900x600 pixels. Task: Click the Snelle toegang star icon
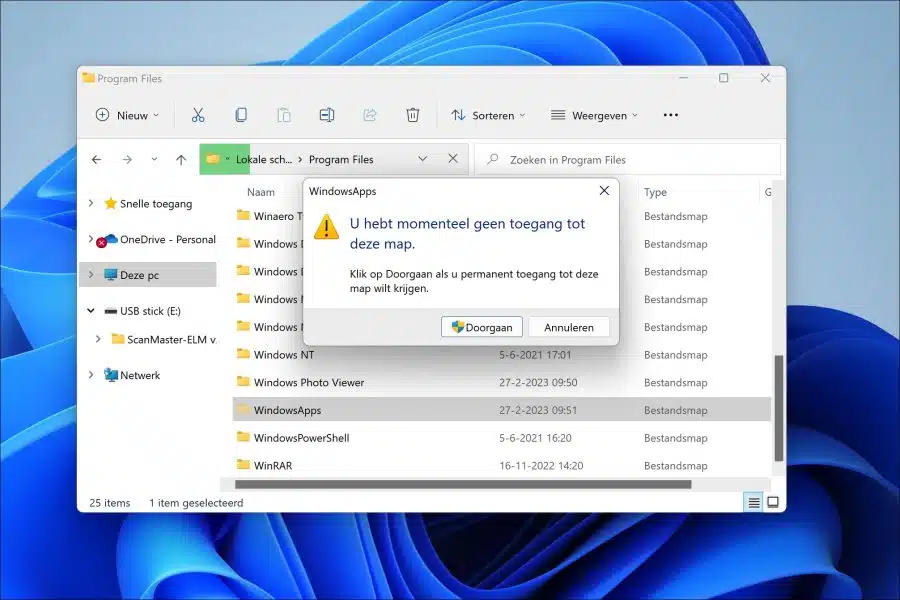[110, 203]
